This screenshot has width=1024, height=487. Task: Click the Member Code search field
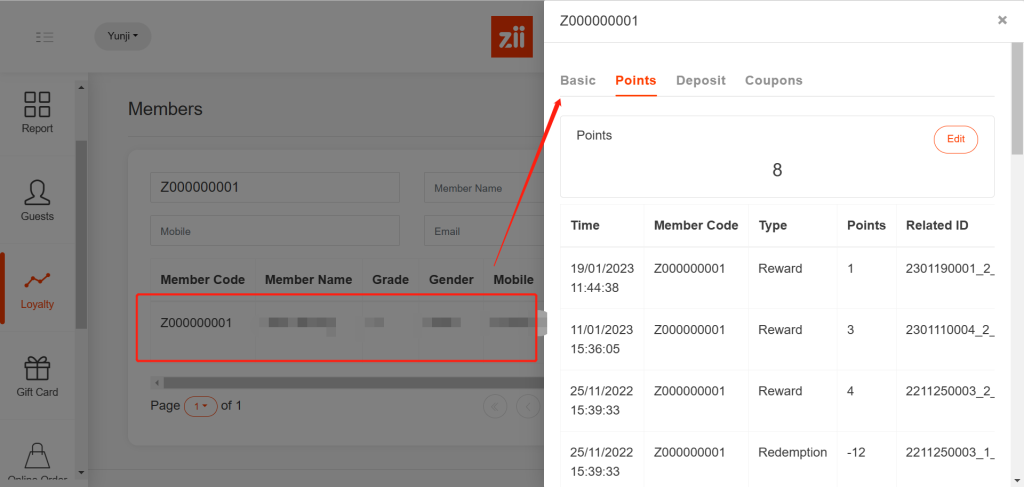[274, 187]
